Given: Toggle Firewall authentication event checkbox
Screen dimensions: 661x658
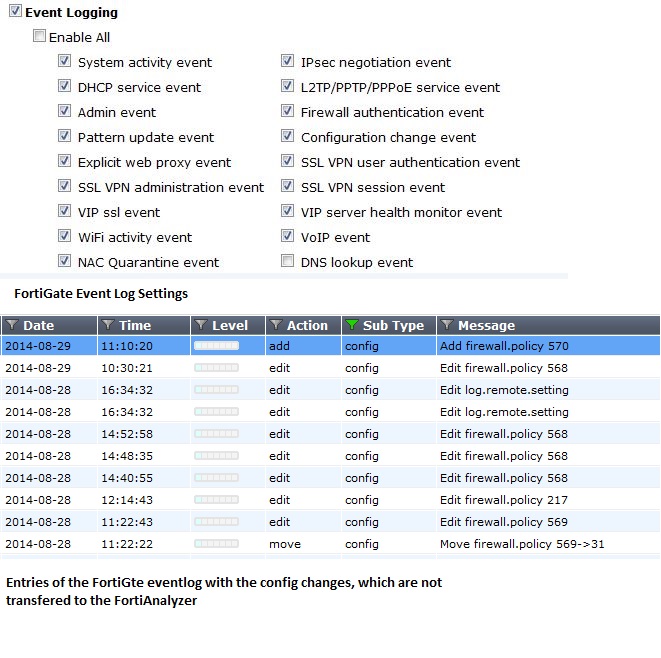Looking at the screenshot, I should tap(288, 111).
